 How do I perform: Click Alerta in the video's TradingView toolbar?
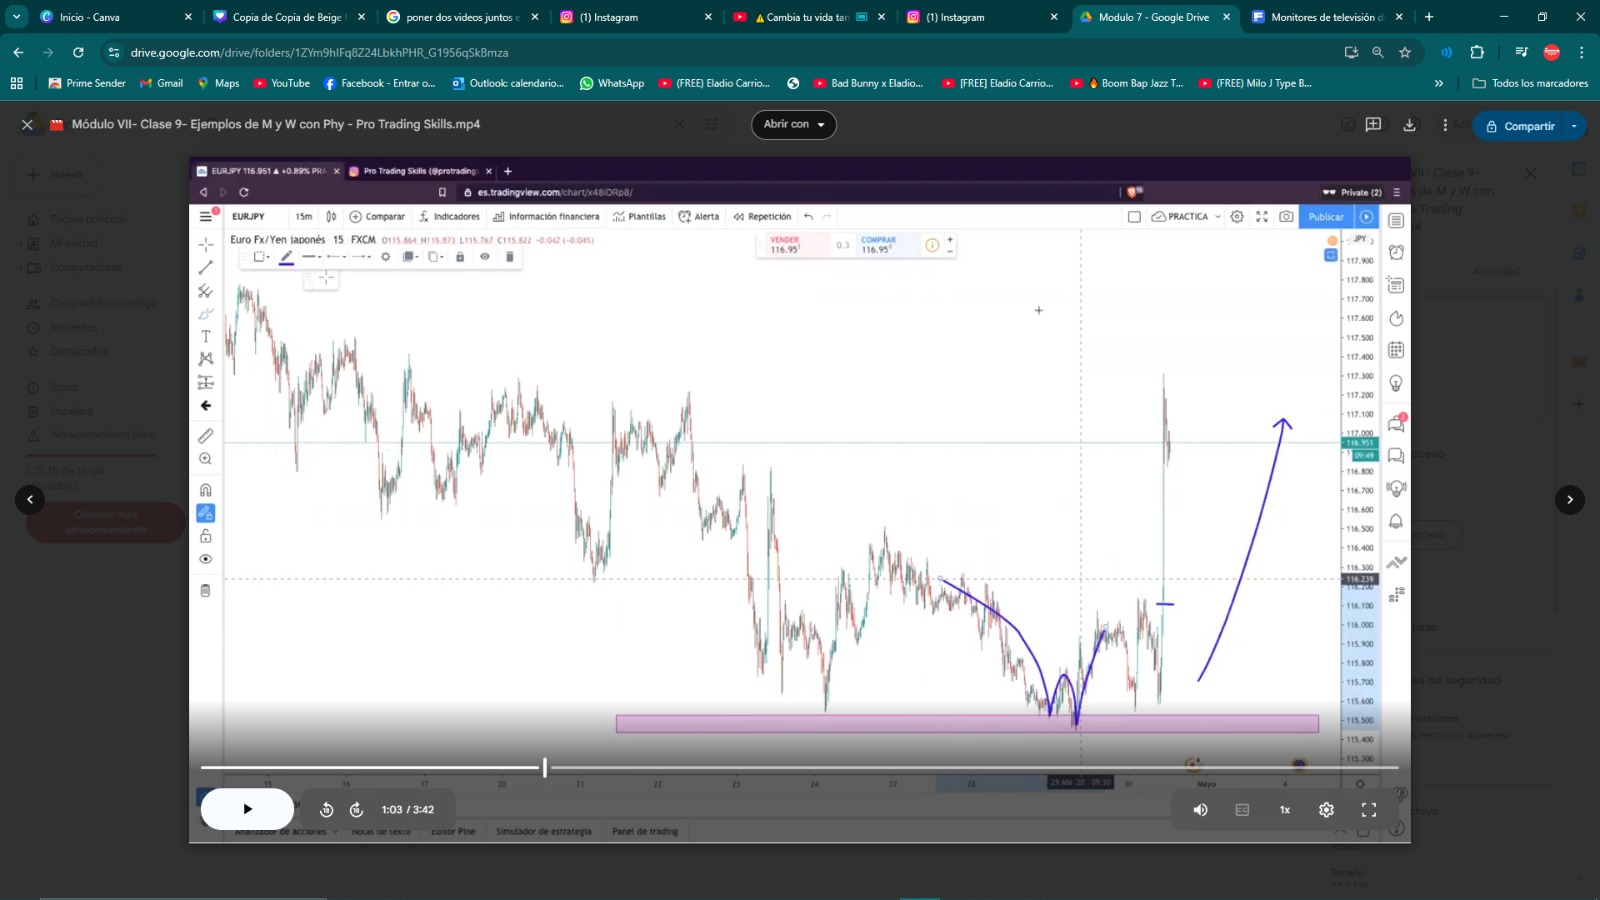coord(699,216)
